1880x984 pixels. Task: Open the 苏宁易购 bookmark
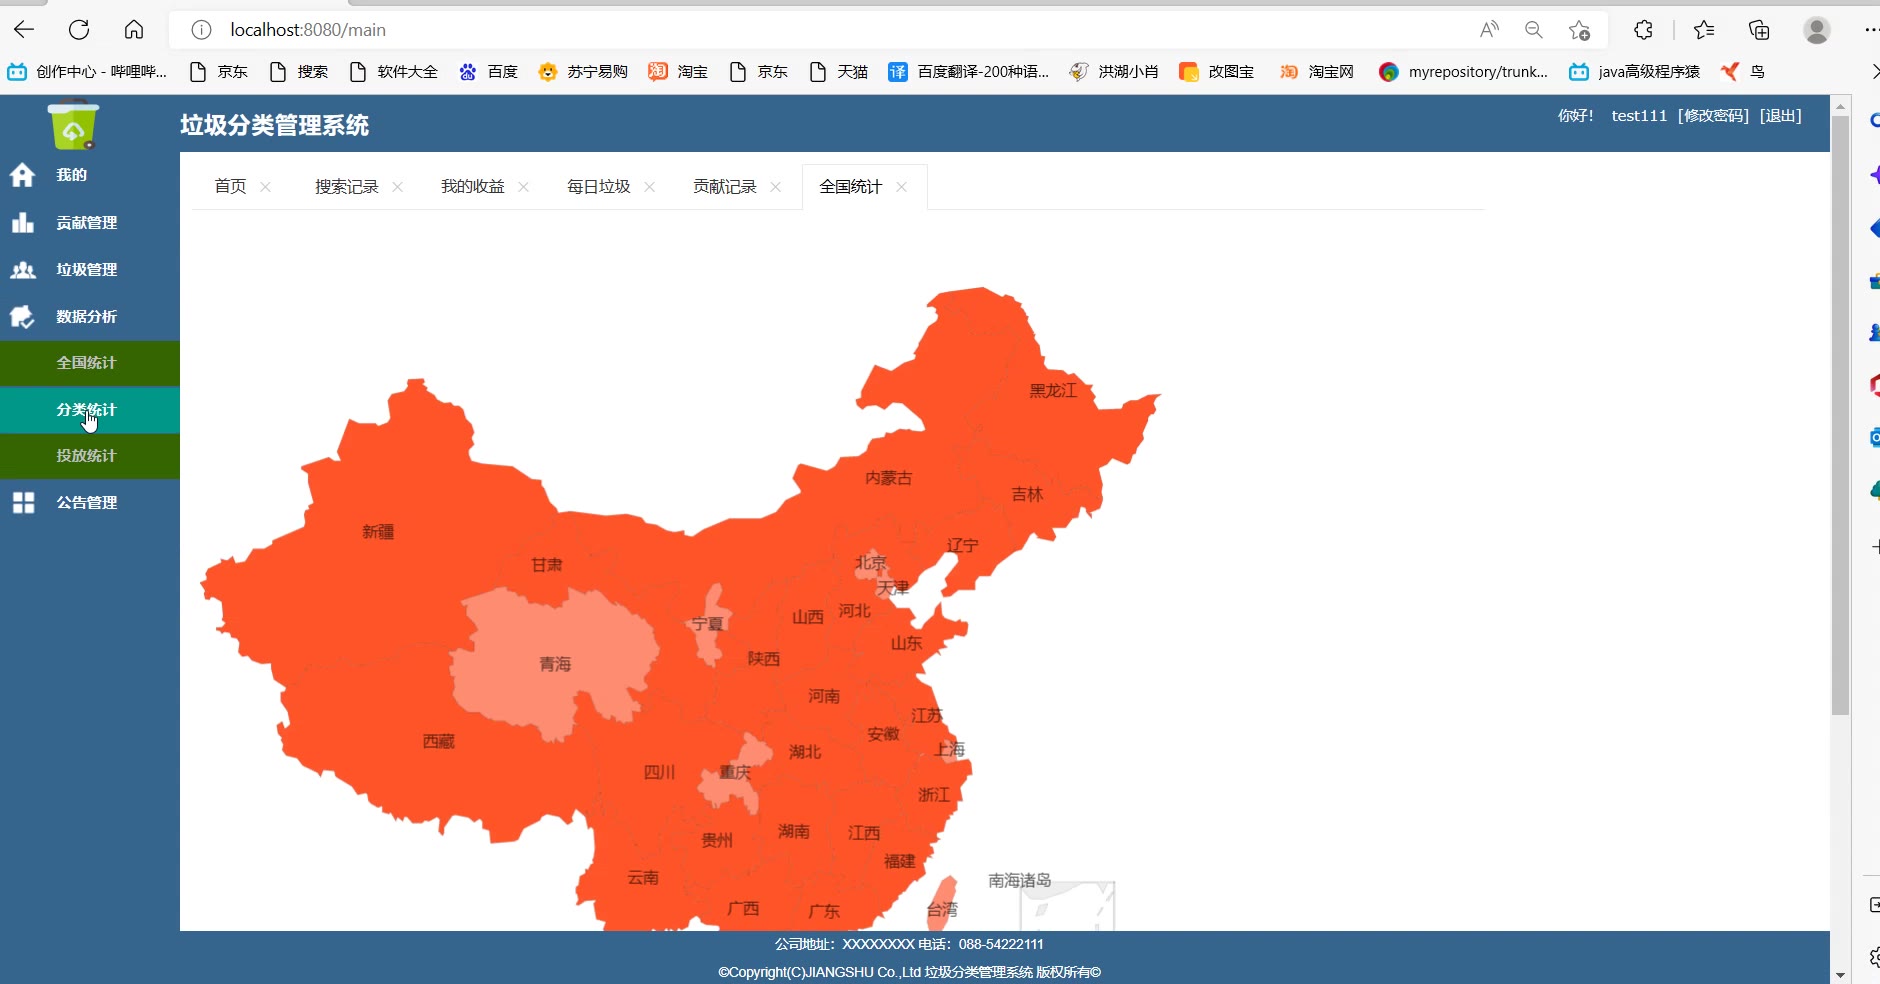tap(583, 72)
